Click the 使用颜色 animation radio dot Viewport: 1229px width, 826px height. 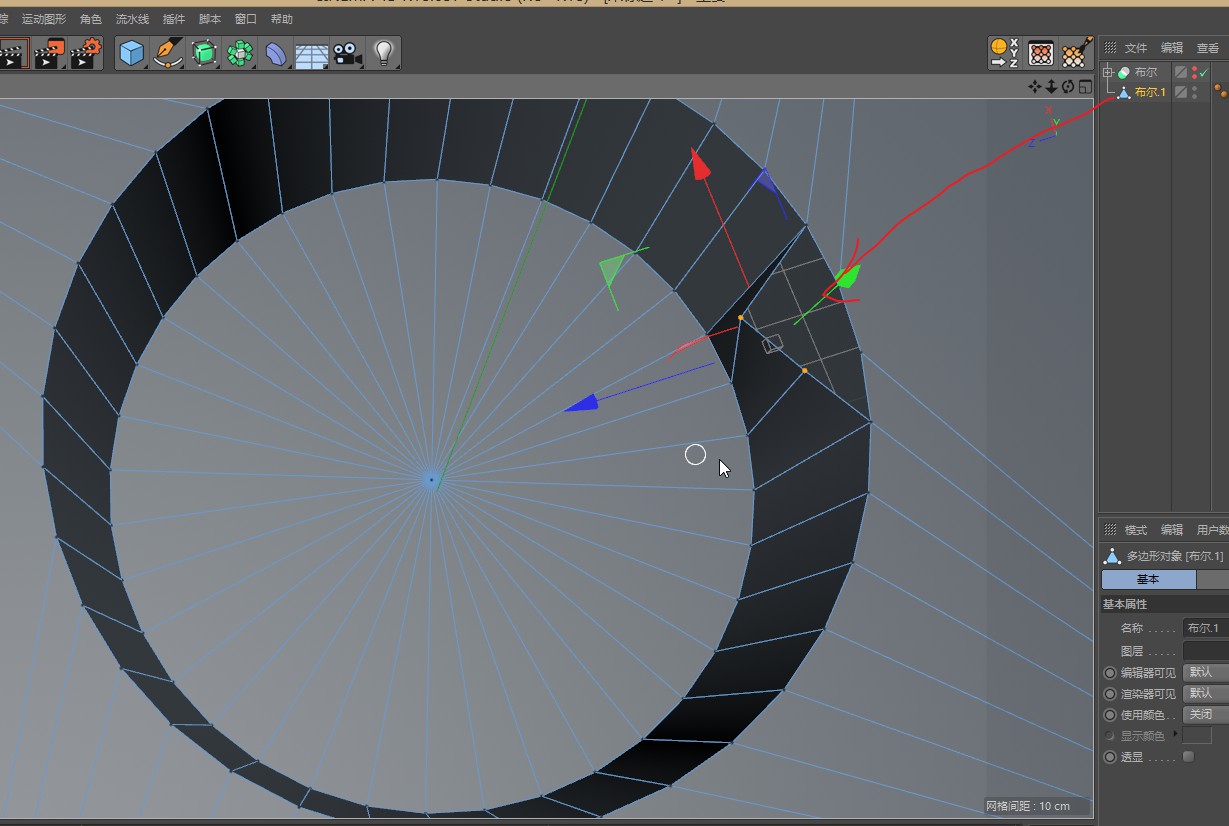tap(1110, 715)
